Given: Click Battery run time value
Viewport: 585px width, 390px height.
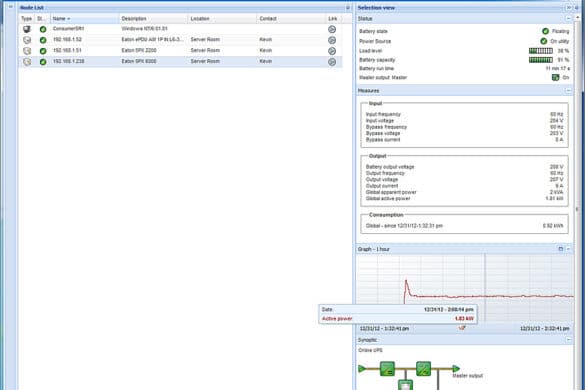Looking at the screenshot, I should tap(558, 69).
